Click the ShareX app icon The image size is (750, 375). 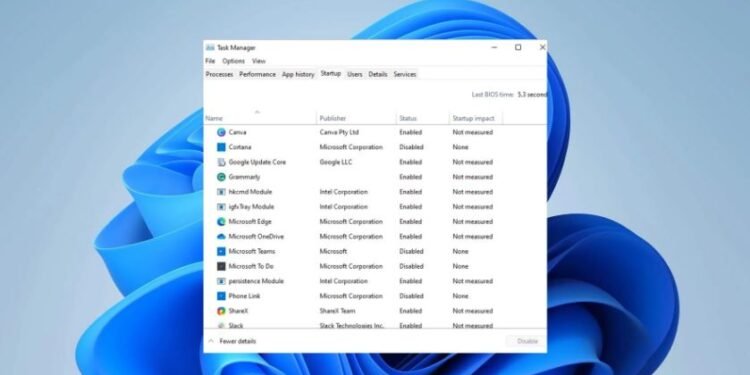click(x=221, y=311)
